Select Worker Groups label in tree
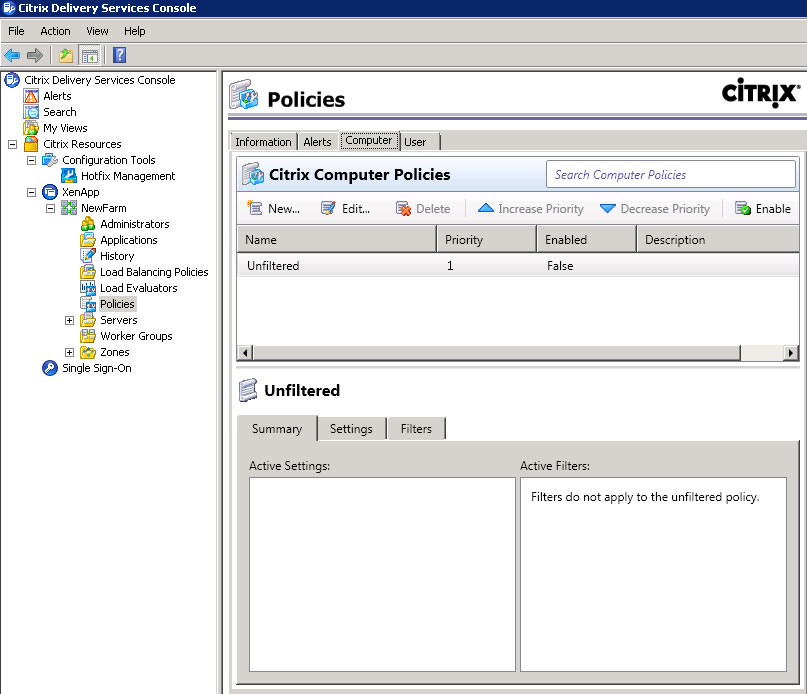The height and width of the screenshot is (694, 807). tap(136, 336)
